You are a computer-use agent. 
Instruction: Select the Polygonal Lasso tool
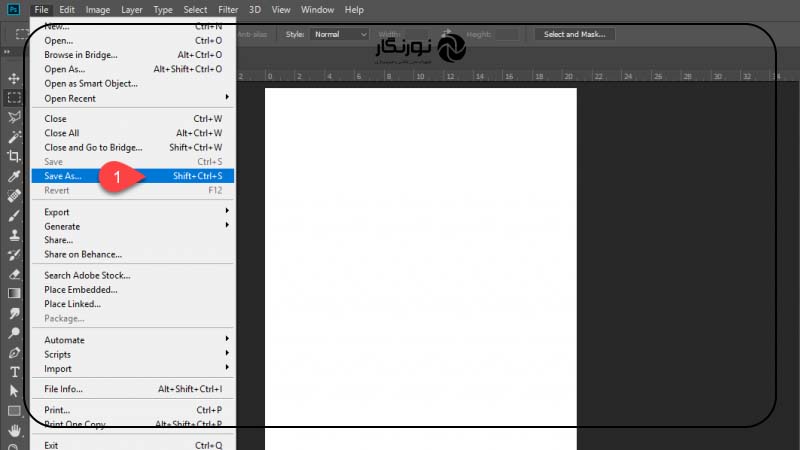point(14,117)
